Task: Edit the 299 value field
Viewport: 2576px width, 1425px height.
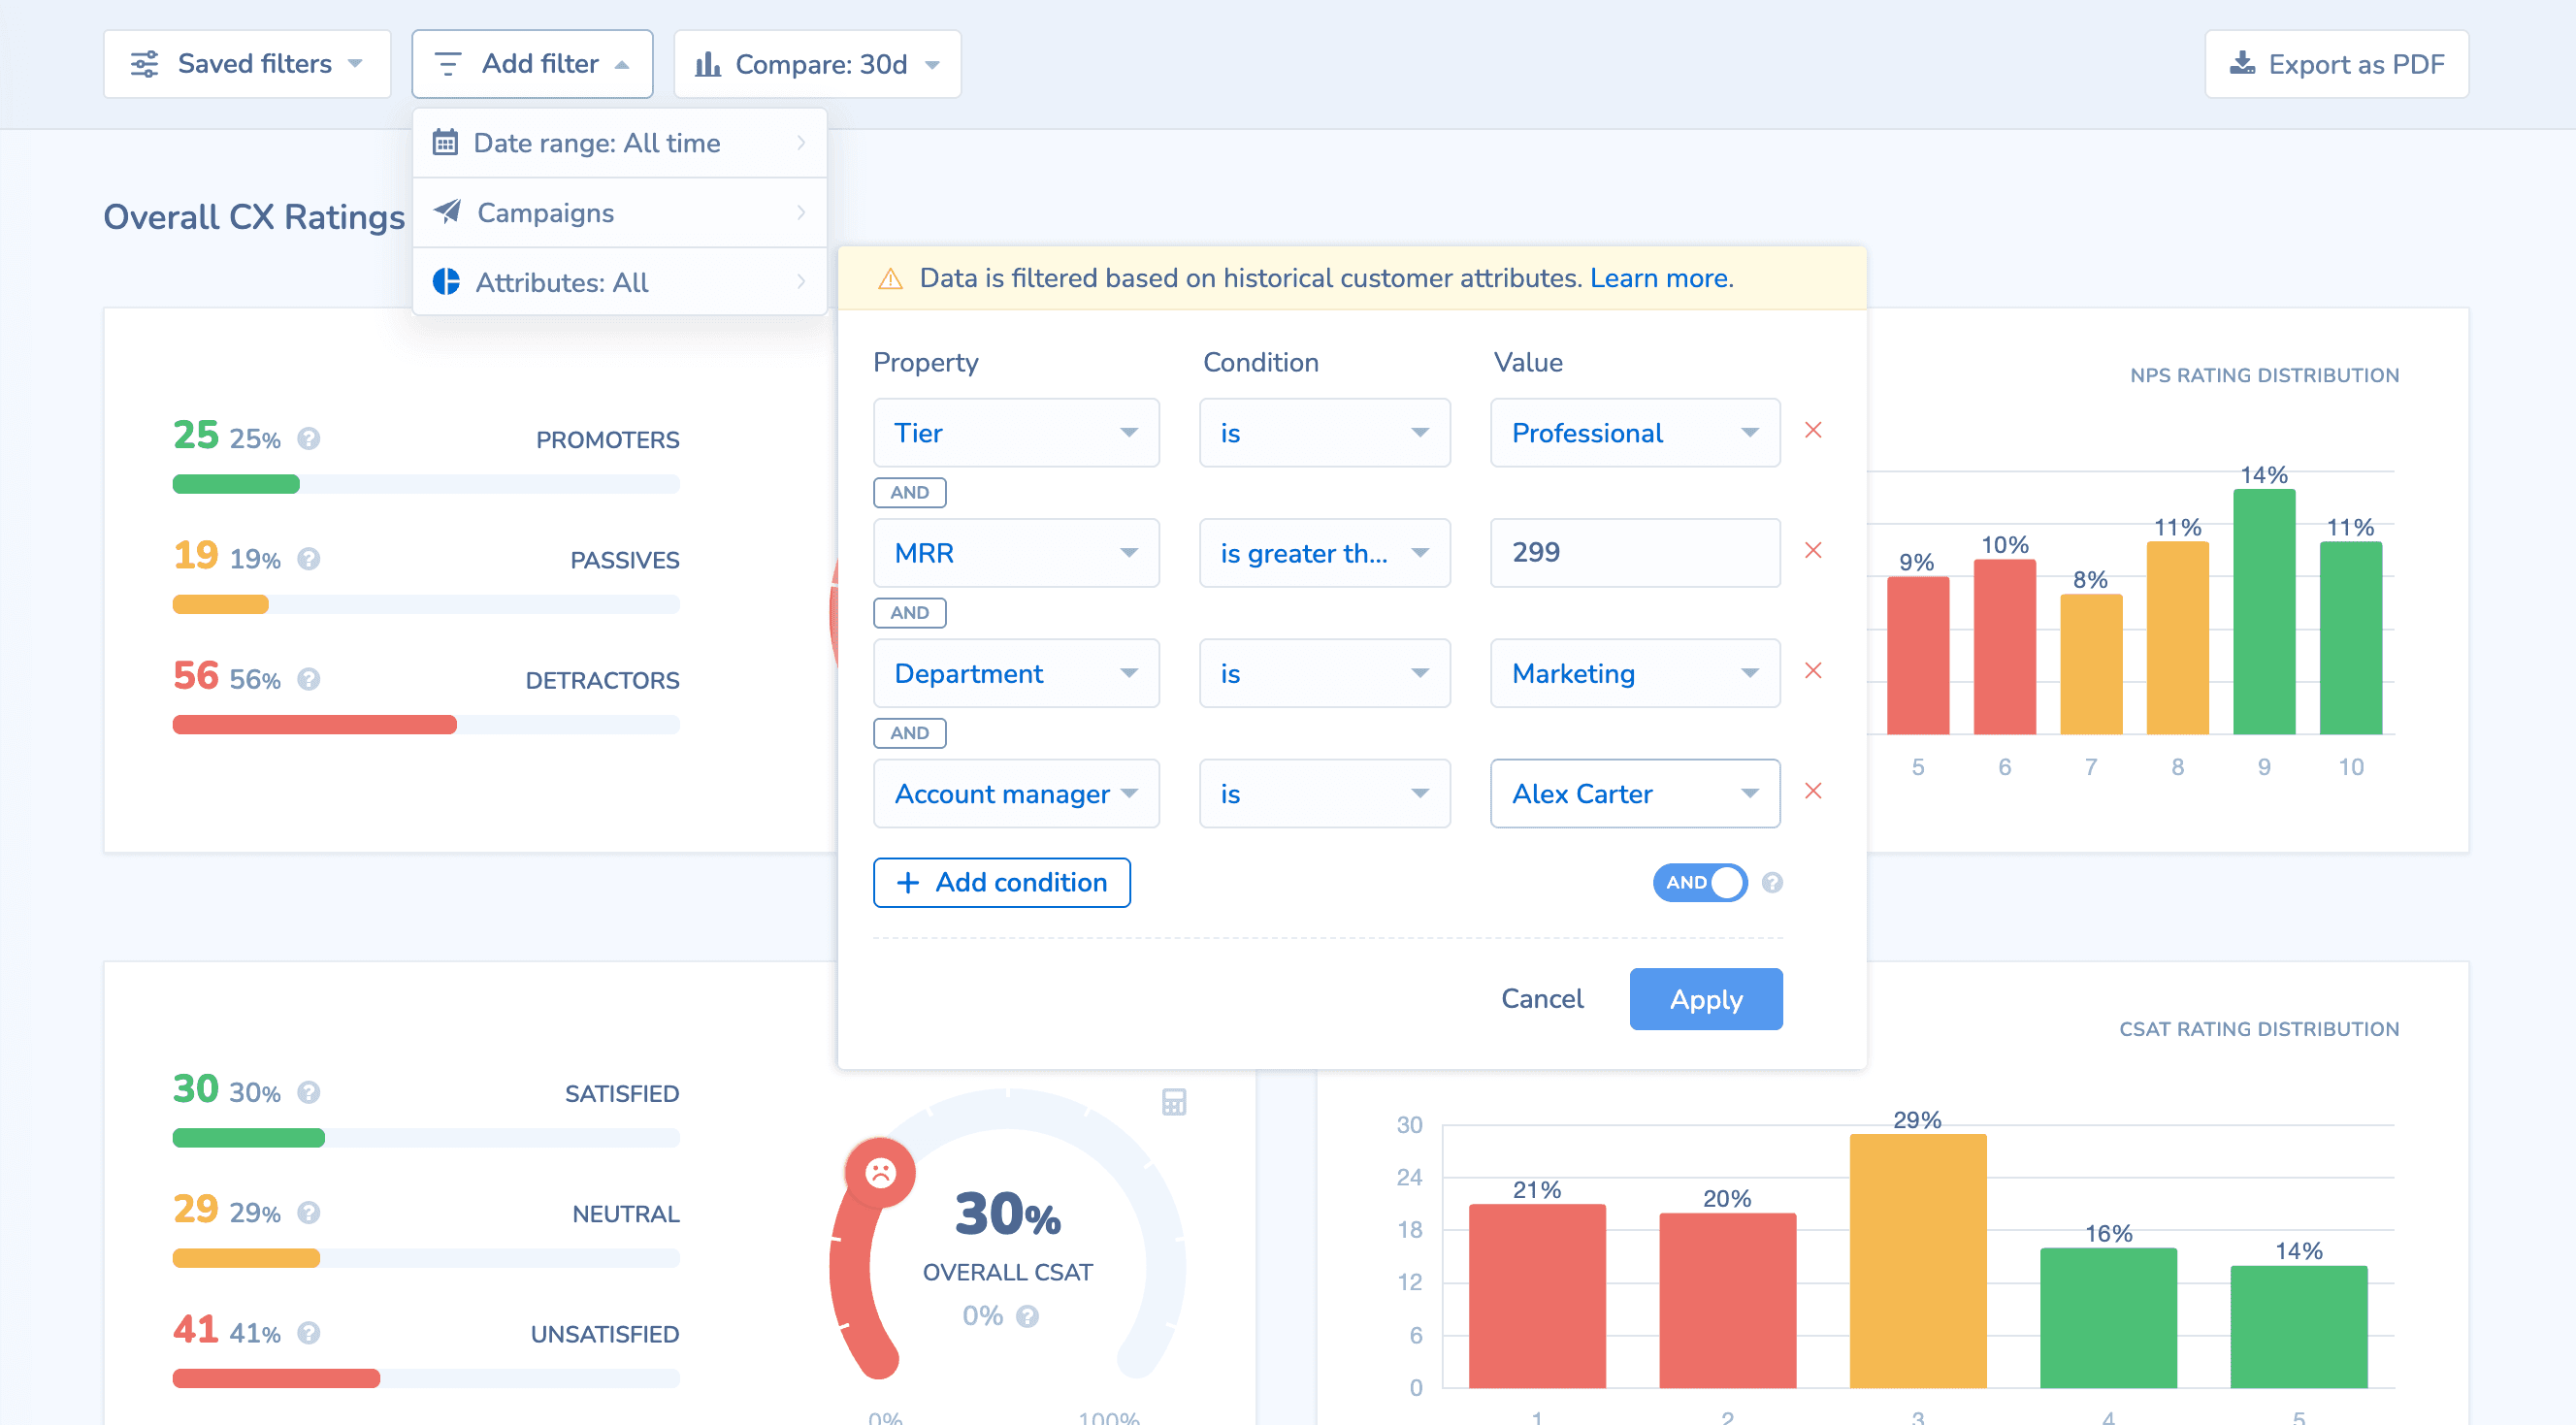Action: tap(1634, 552)
